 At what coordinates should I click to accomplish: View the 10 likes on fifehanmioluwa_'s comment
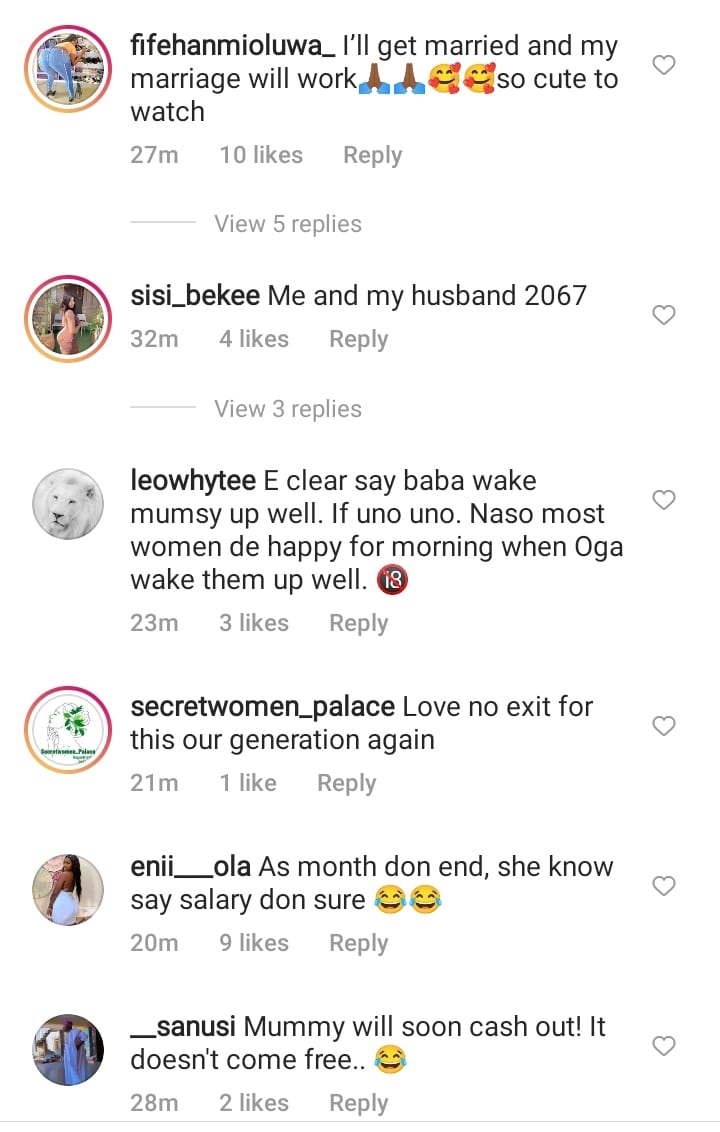point(261,155)
